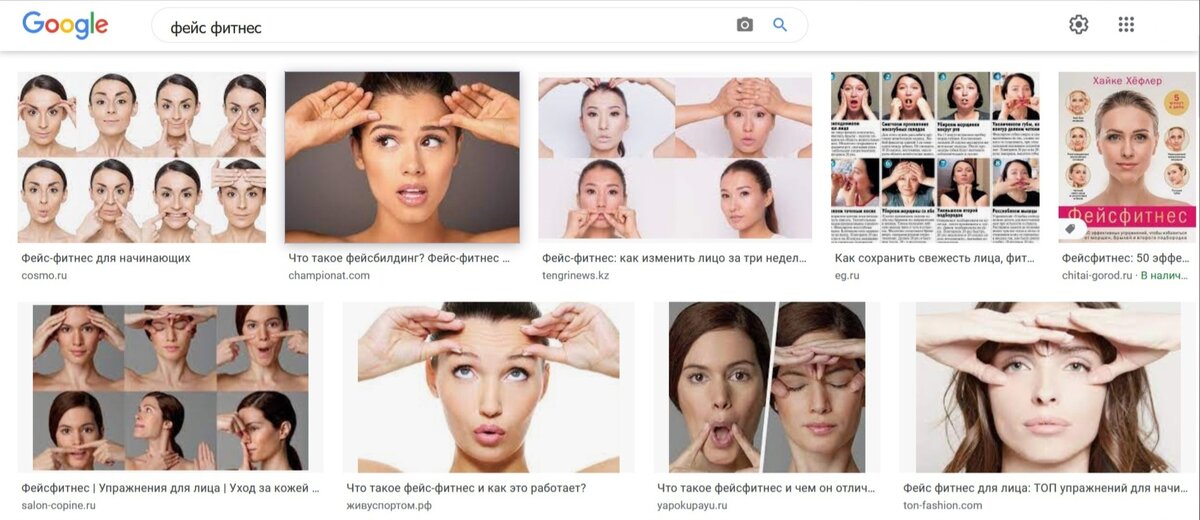Click the magnifier search icon
This screenshot has width=1200, height=520.
coord(780,25)
